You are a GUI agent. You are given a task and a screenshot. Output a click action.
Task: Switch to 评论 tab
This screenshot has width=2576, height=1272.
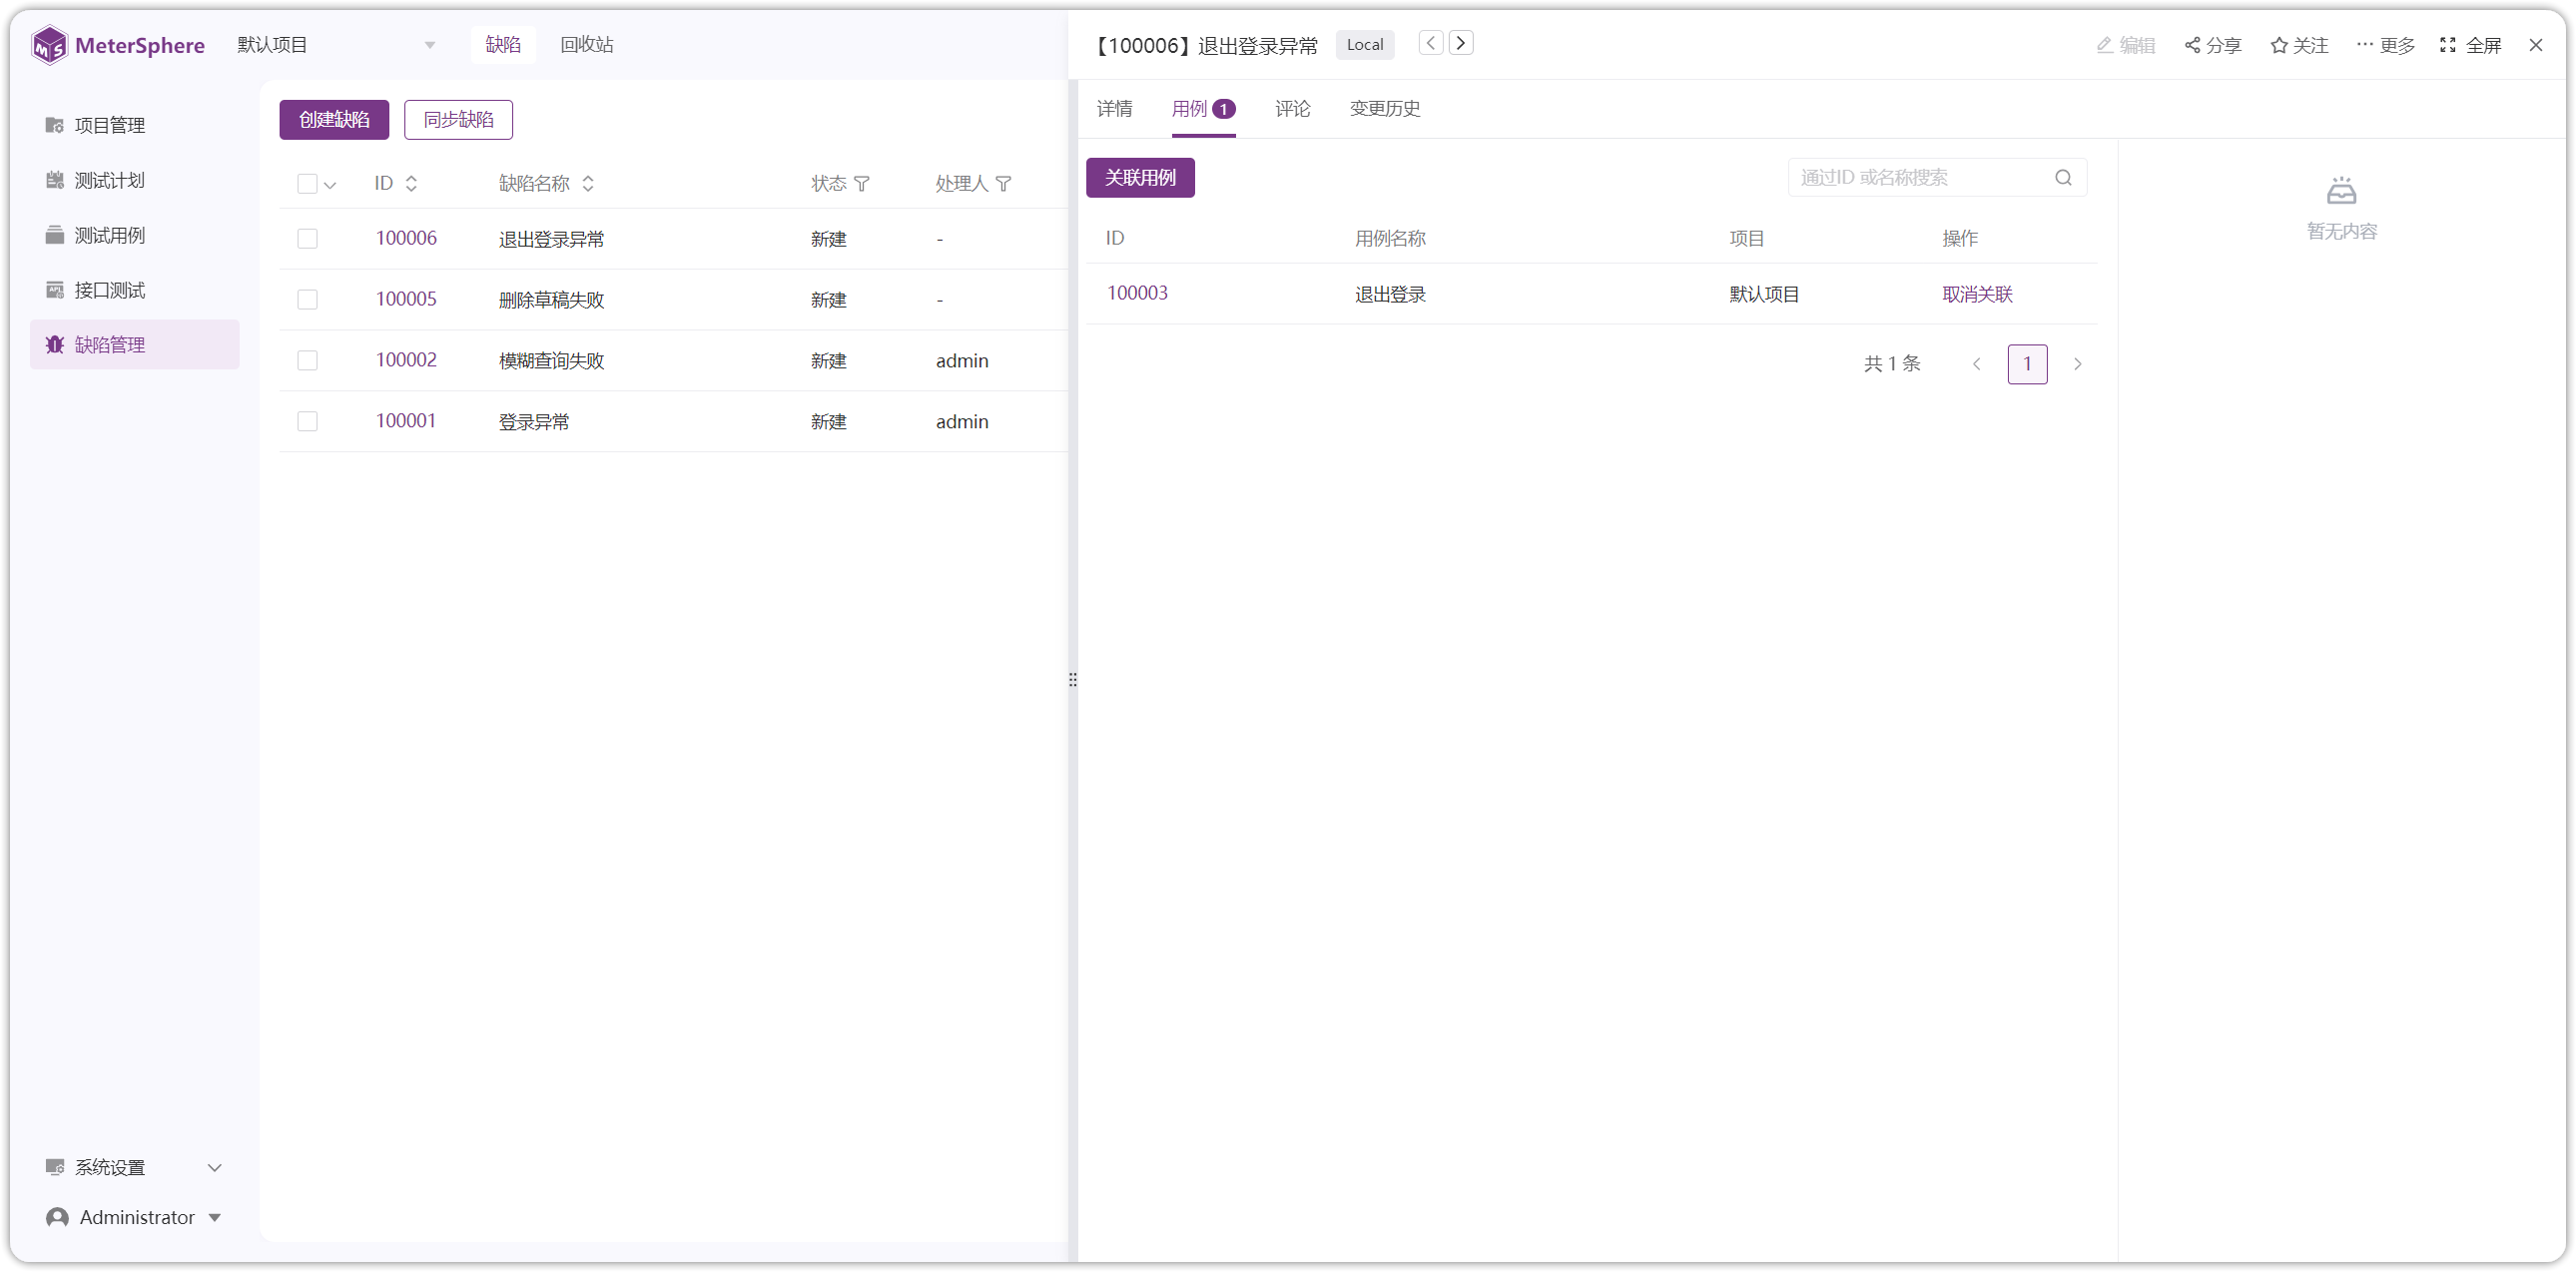(1292, 108)
